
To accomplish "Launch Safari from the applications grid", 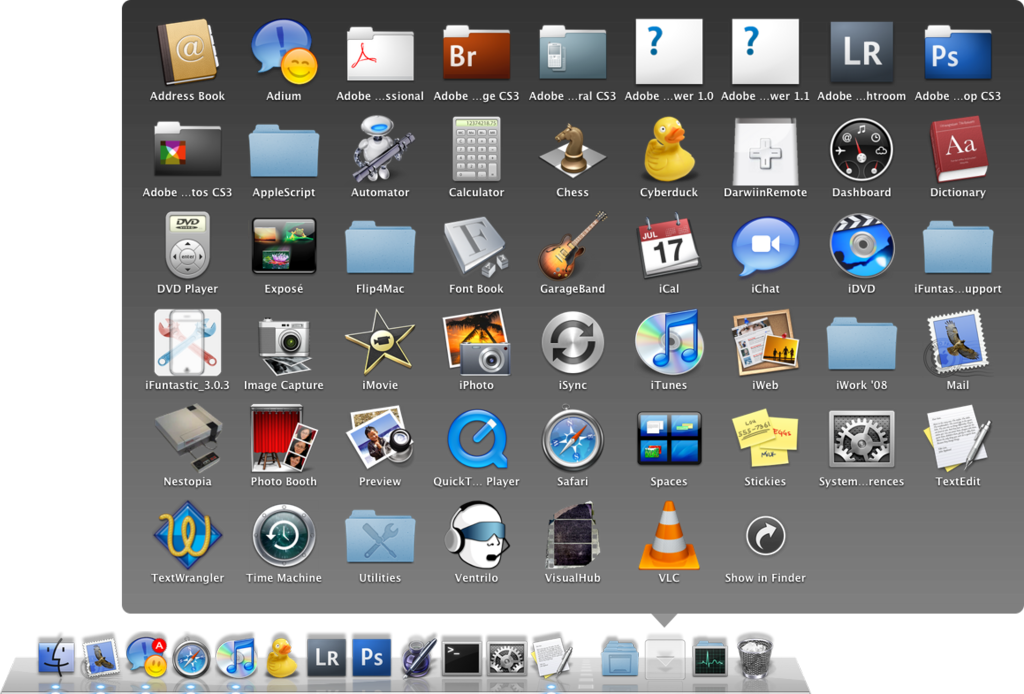I will 573,439.
